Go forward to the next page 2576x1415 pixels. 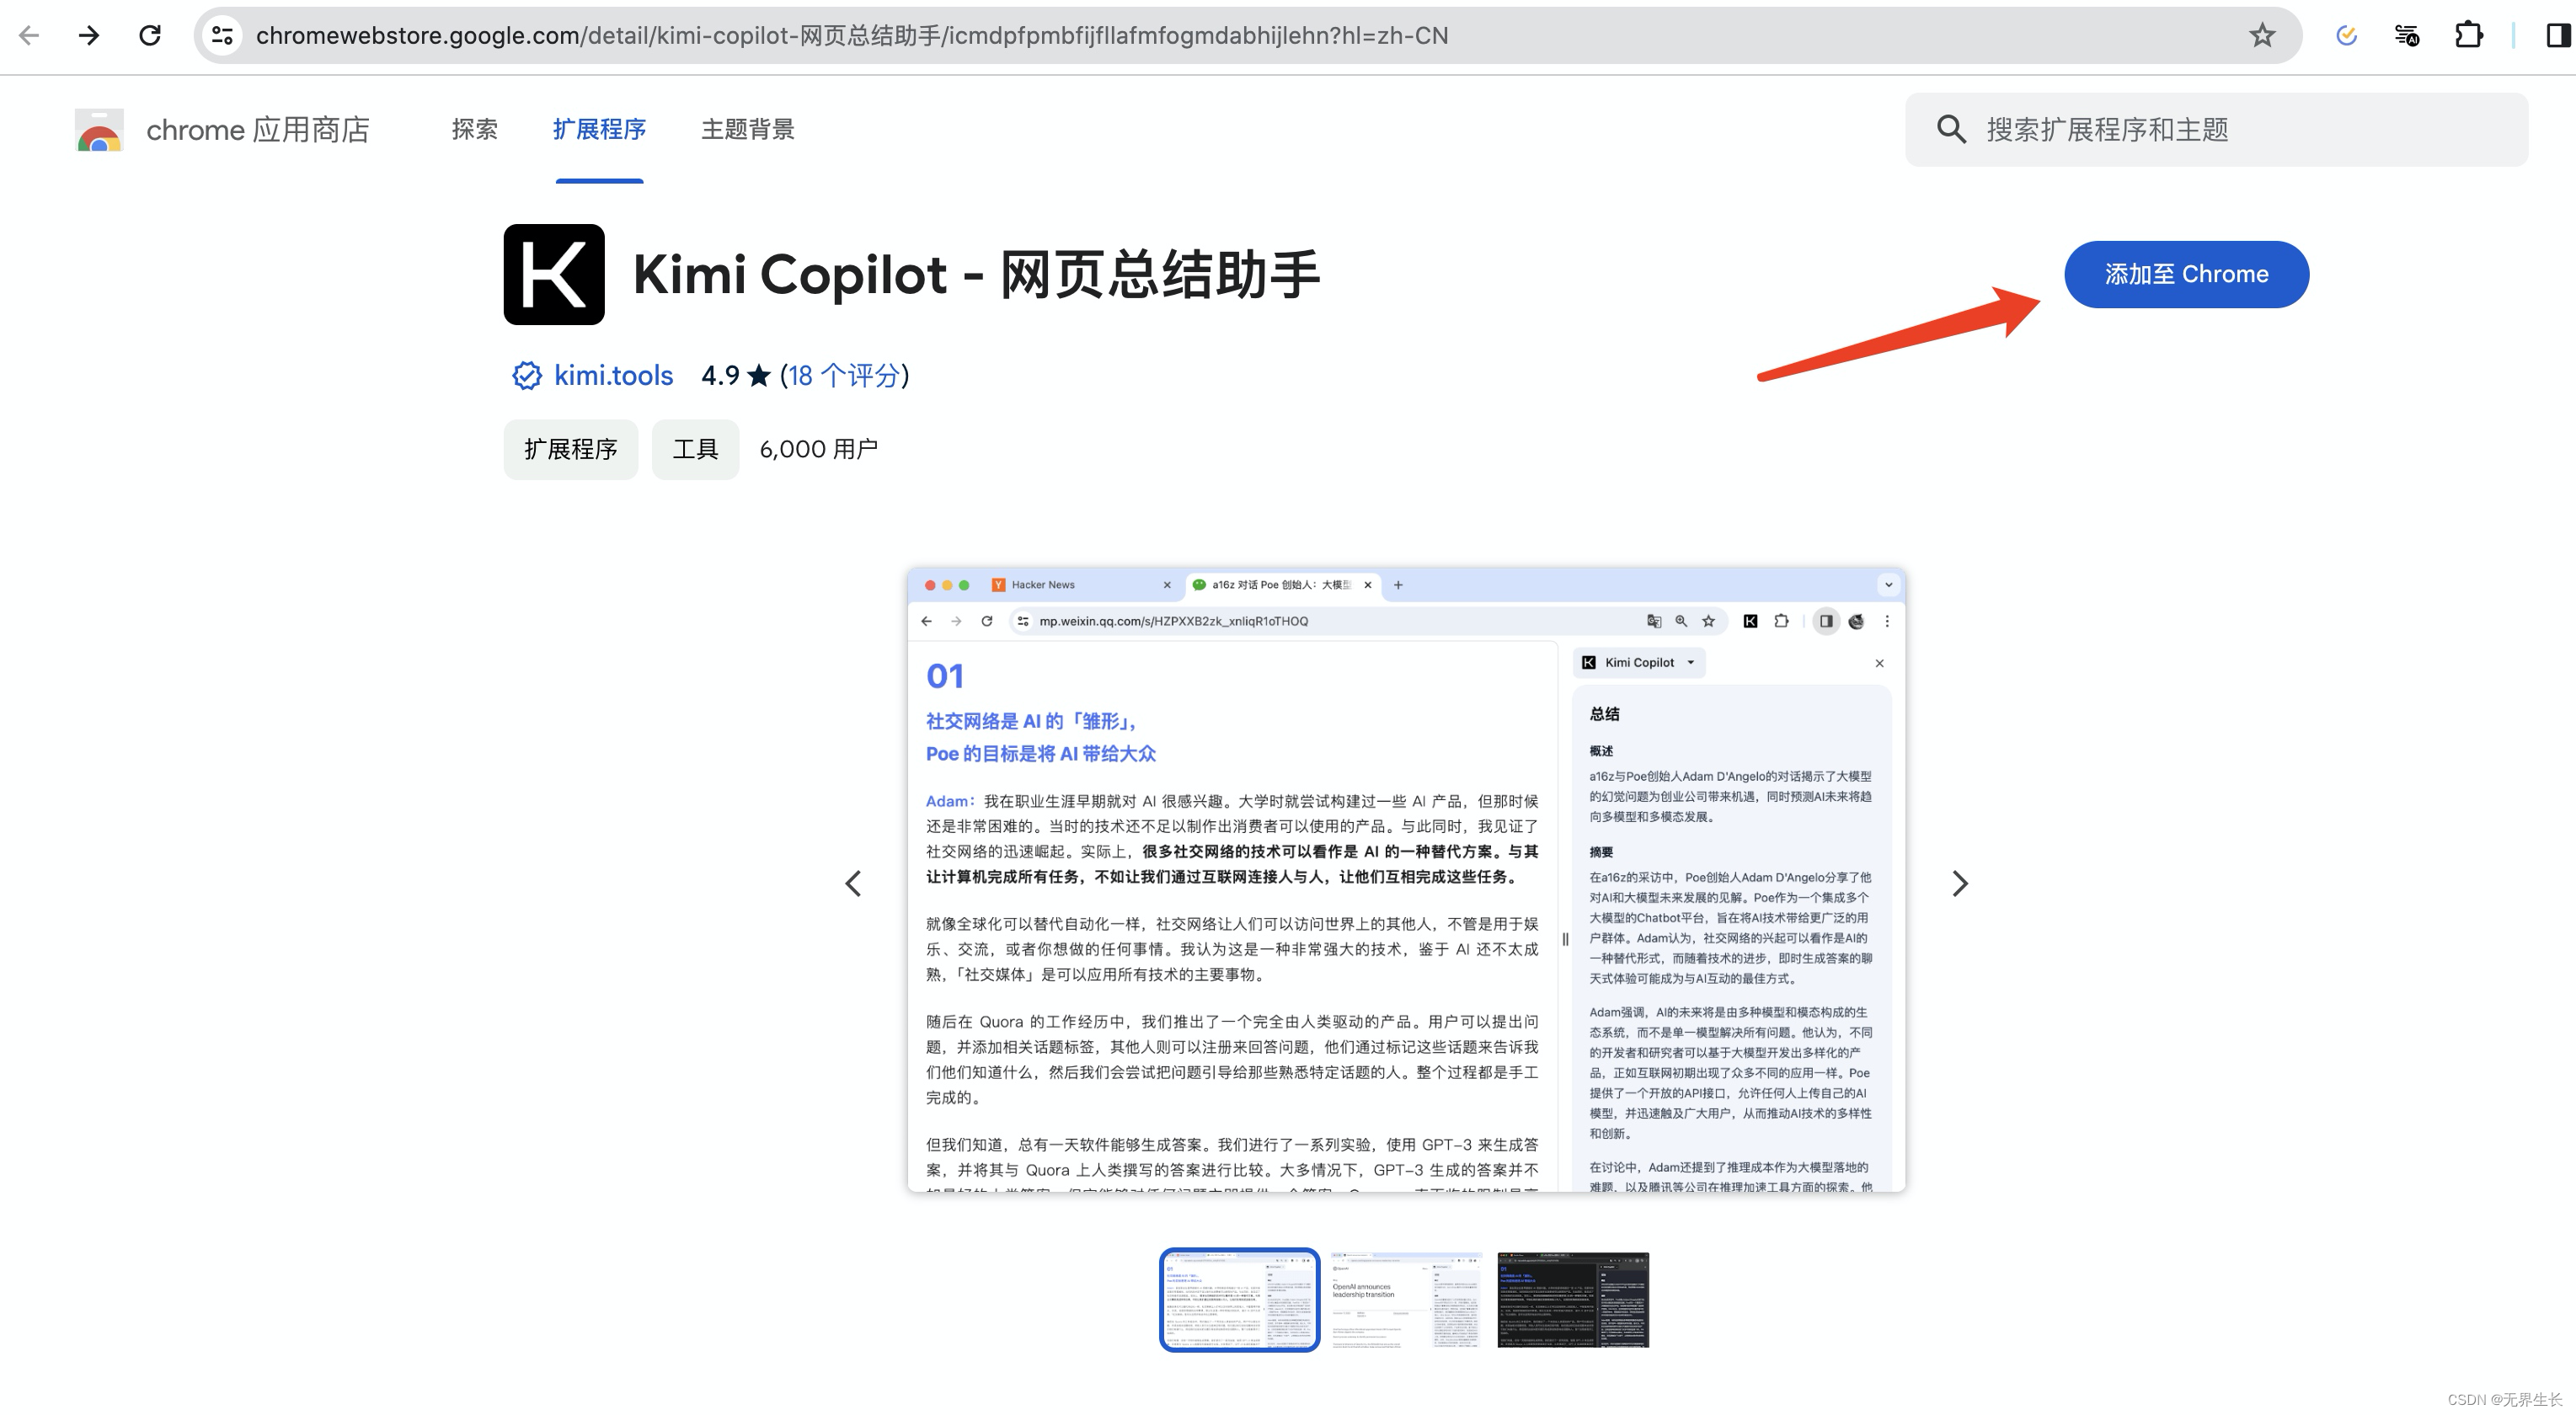click(x=89, y=36)
